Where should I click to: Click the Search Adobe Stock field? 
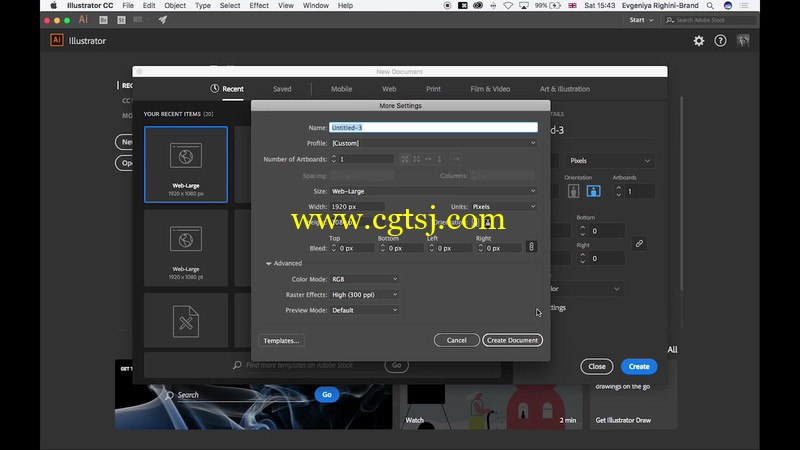(710, 20)
